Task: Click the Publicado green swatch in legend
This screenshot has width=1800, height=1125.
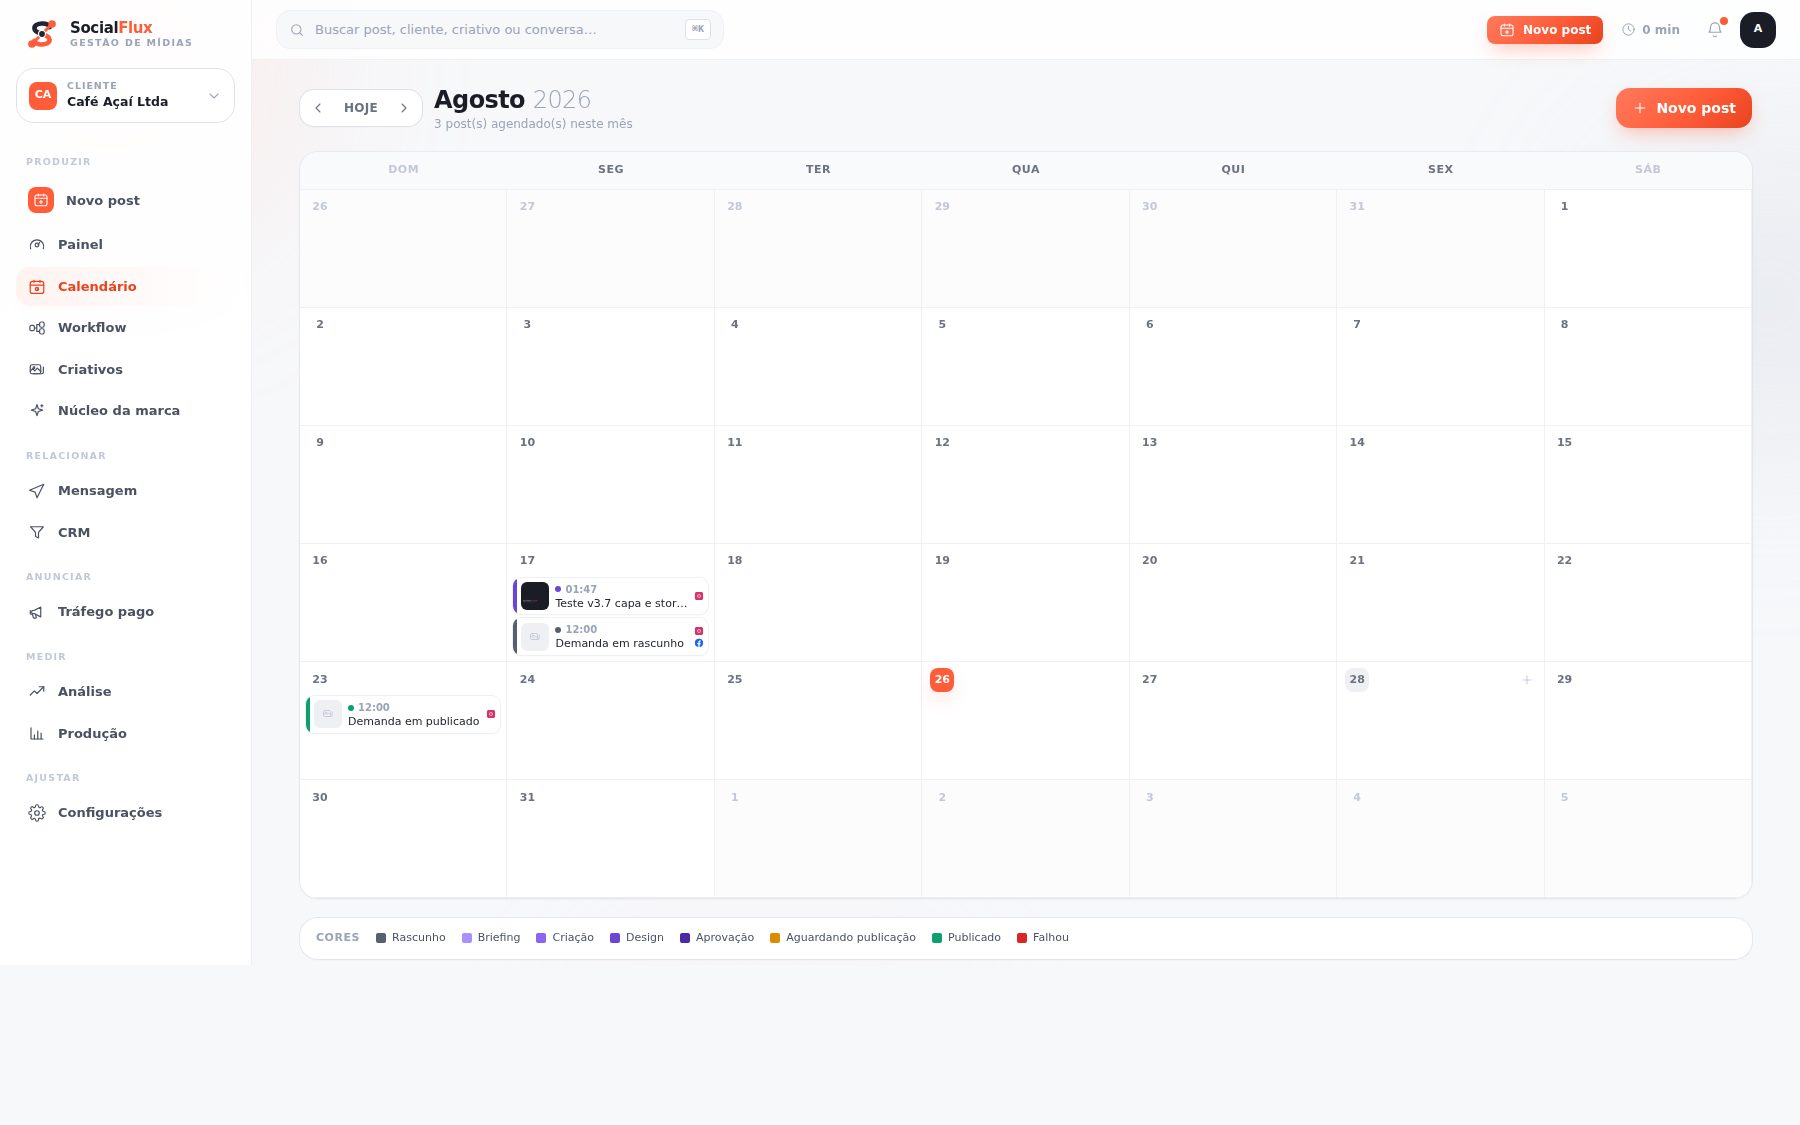Action: [x=937, y=938]
